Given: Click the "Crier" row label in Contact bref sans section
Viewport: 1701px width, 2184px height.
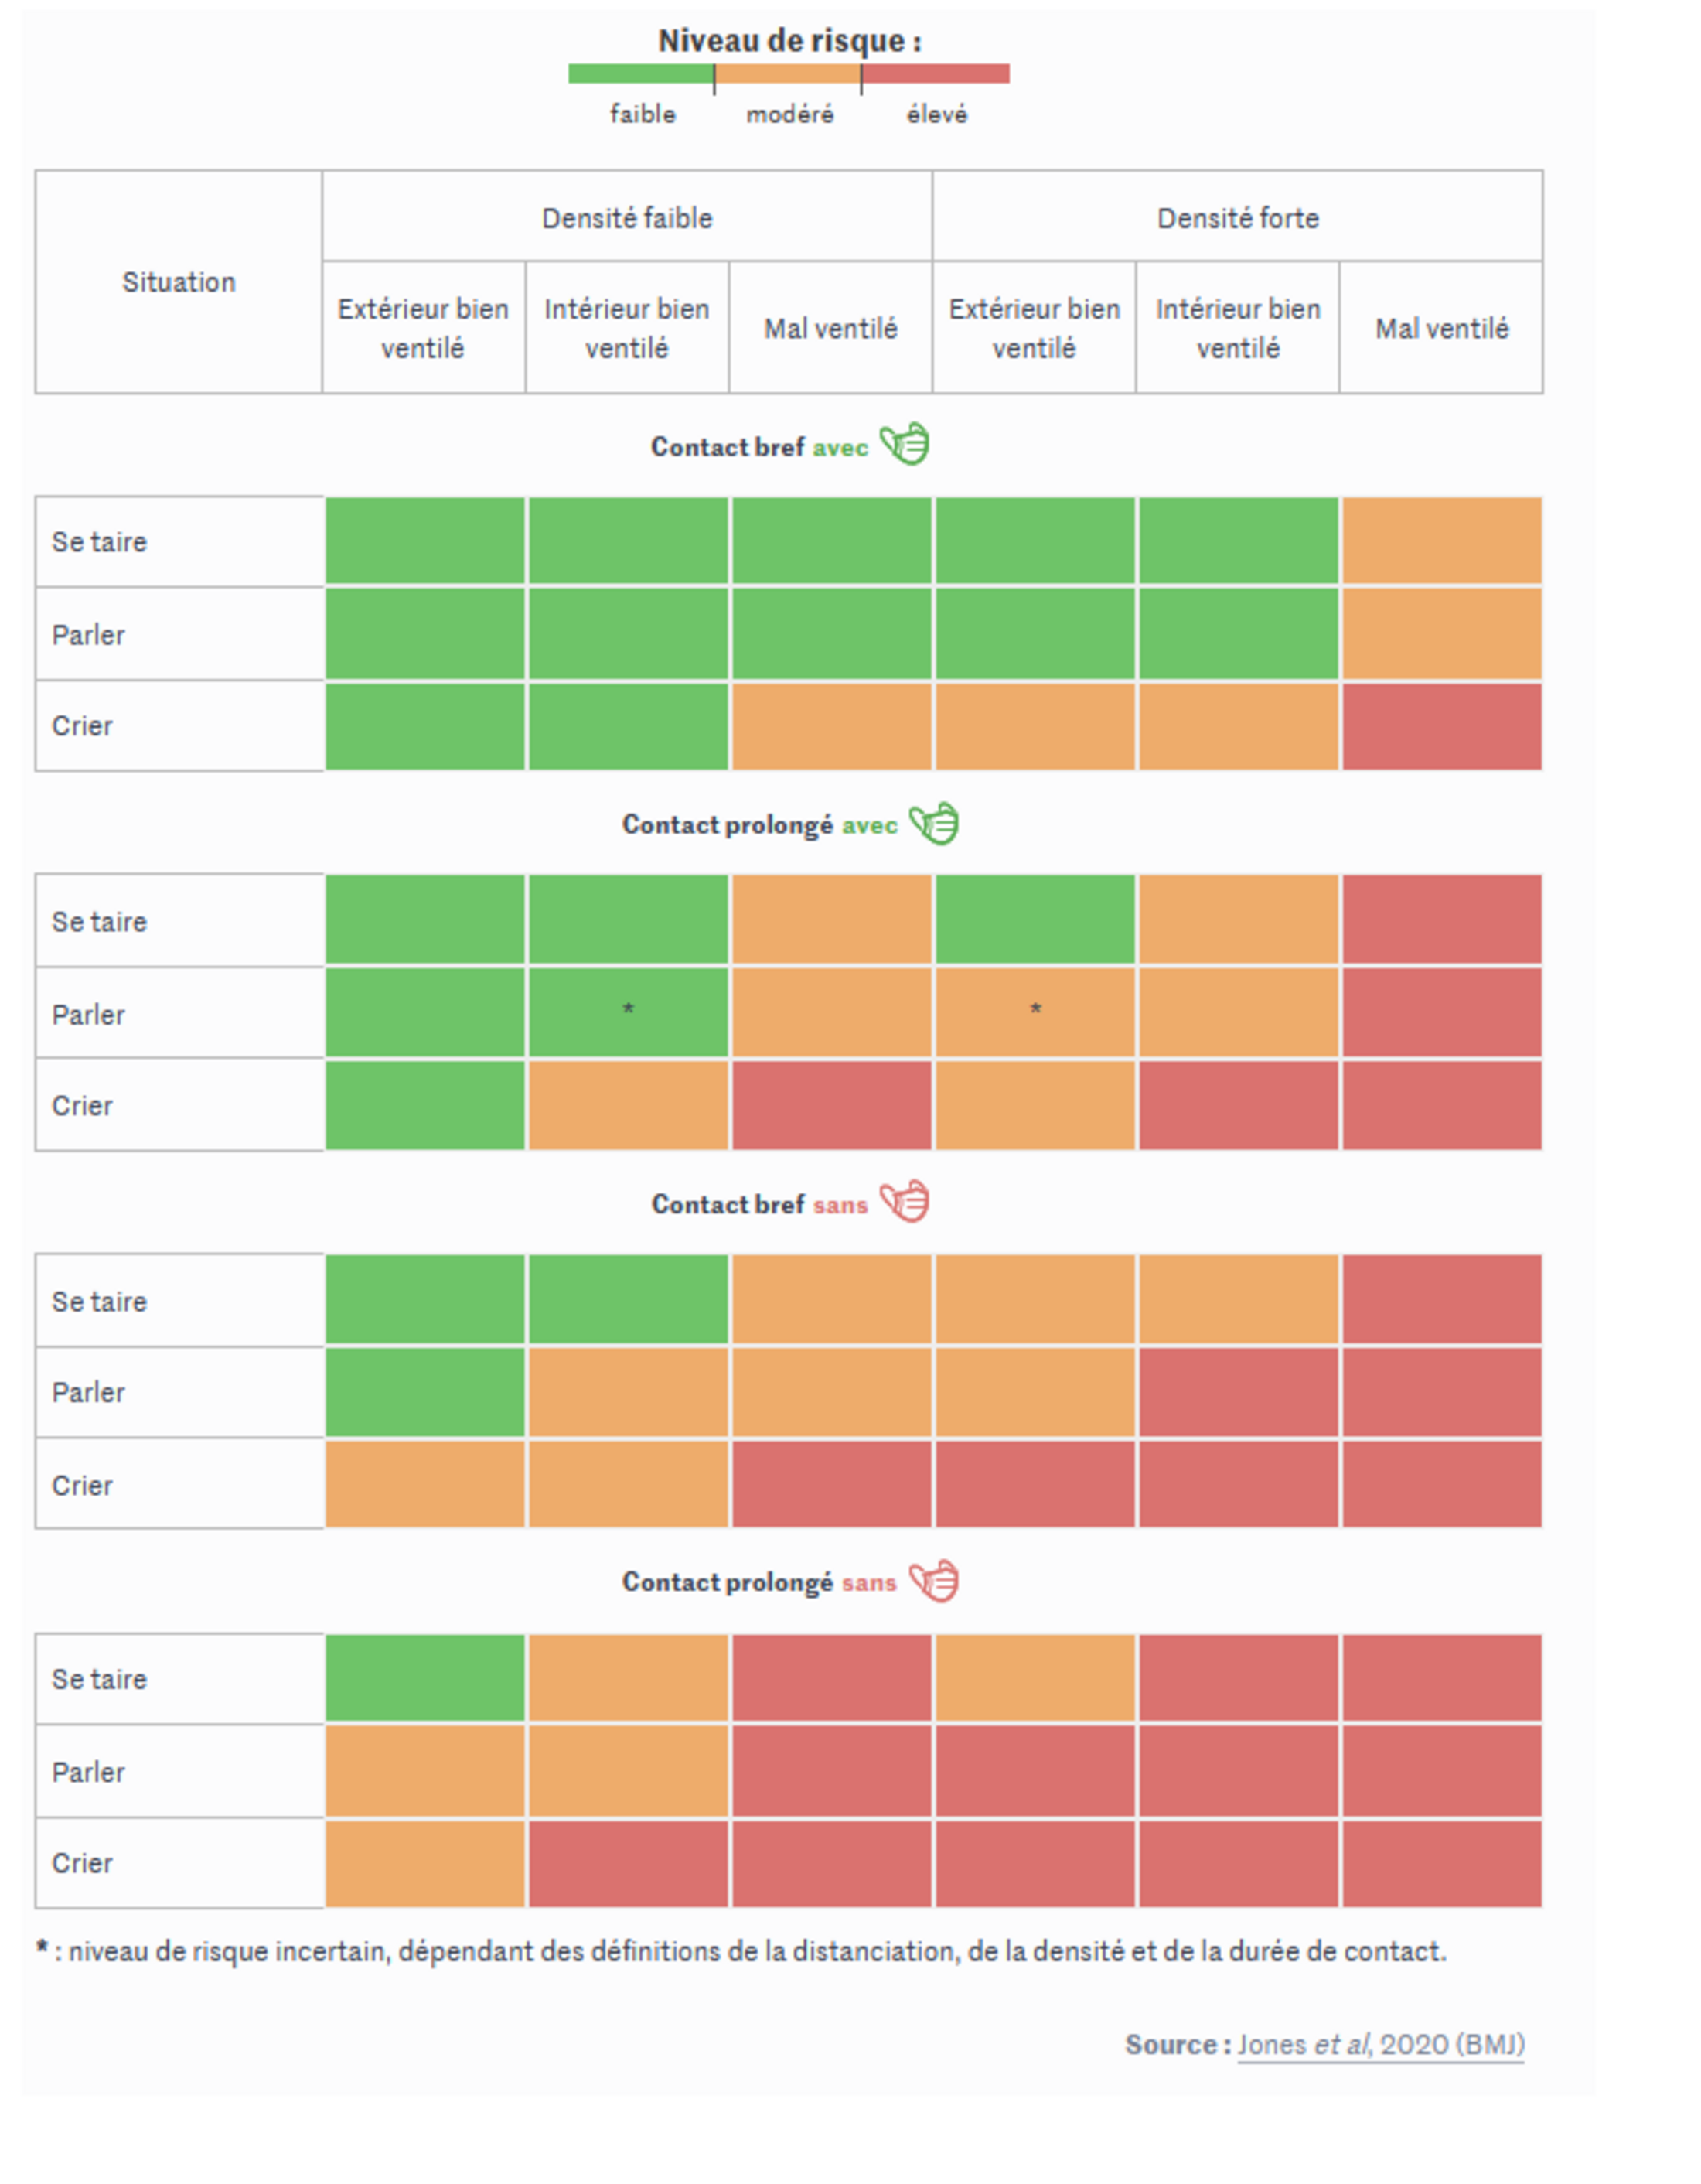Looking at the screenshot, I should point(82,1485).
